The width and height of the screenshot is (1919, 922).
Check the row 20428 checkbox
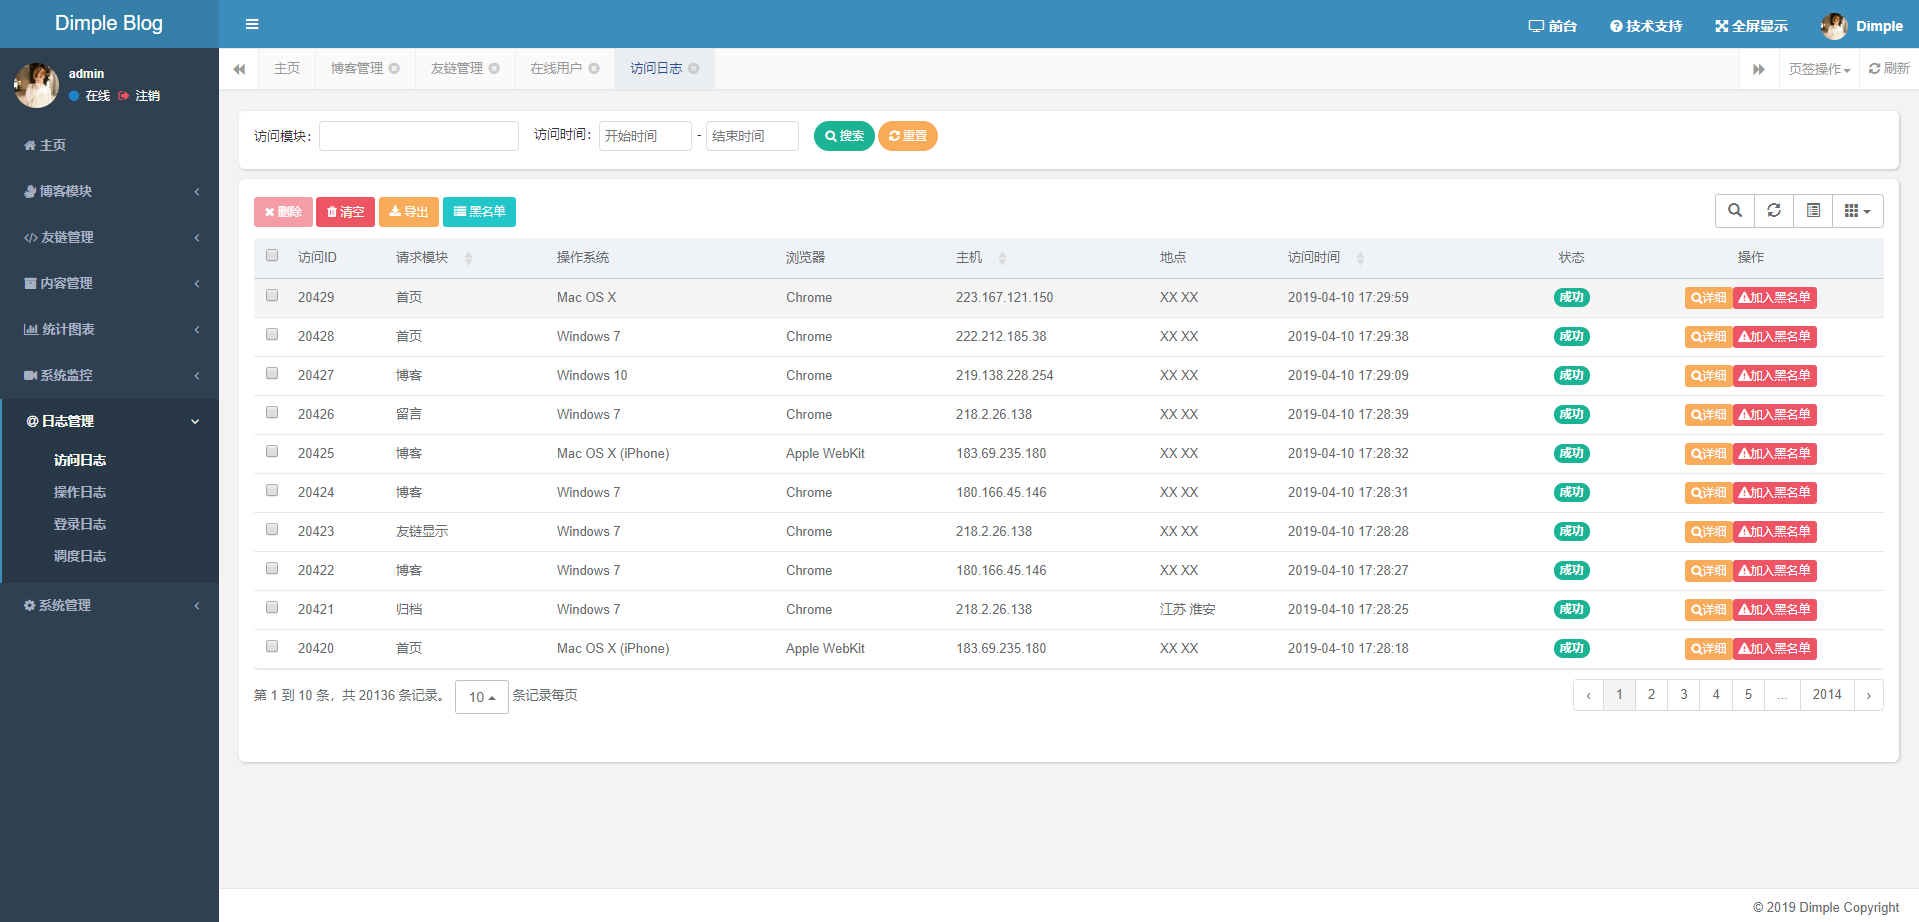coord(272,334)
